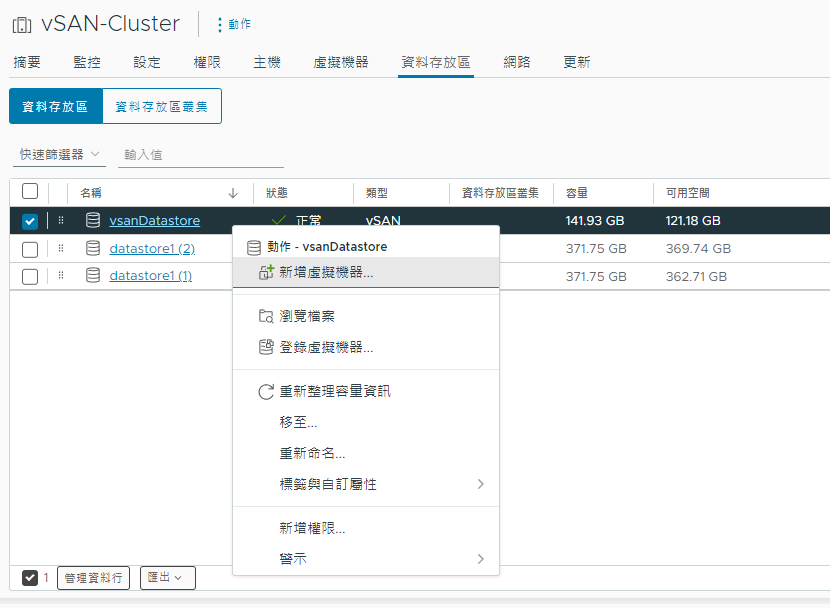The image size is (830, 608).
Task: Choose 新增權限... from context menu
Action: point(366,528)
